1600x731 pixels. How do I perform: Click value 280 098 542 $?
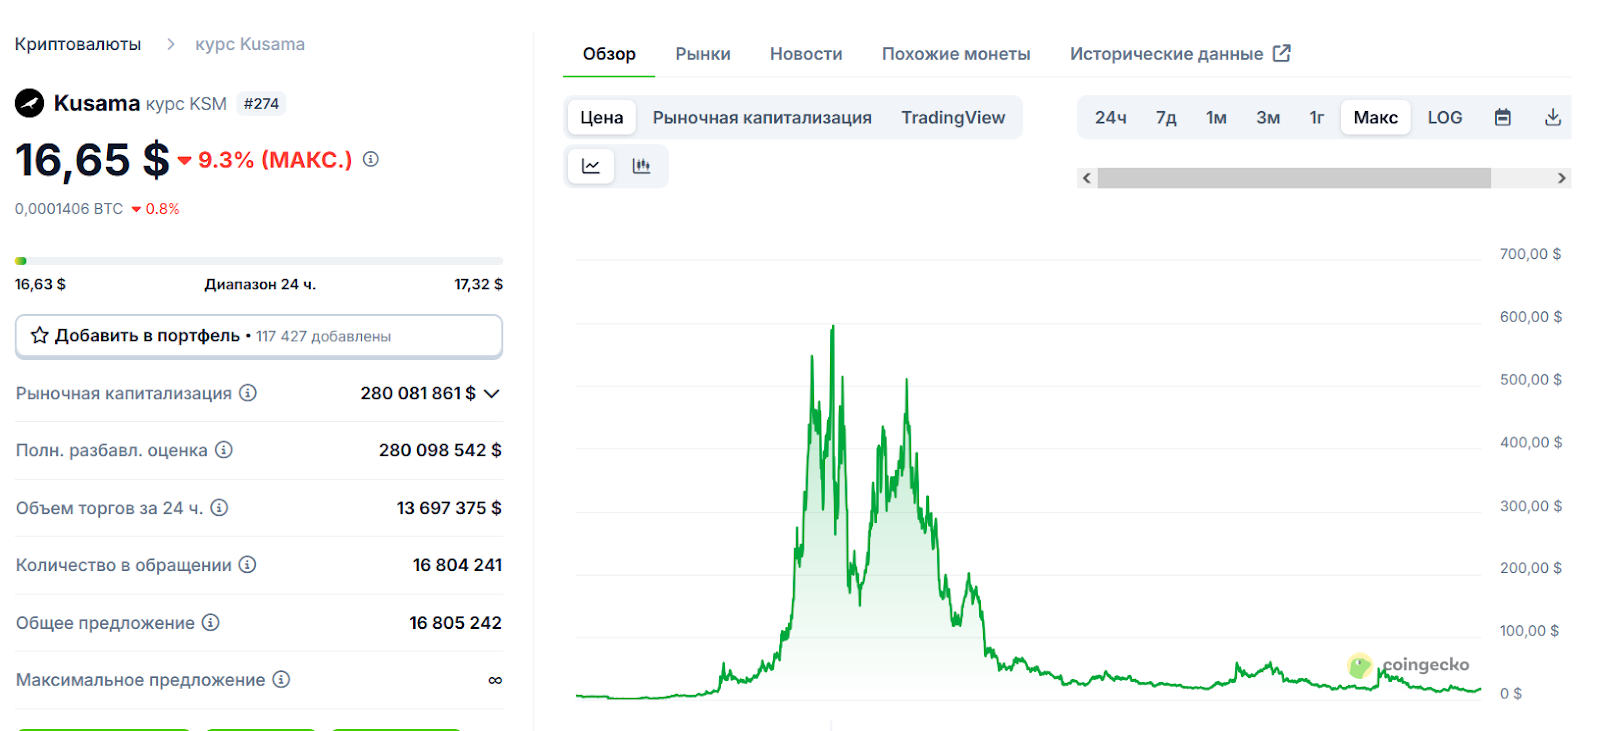click(440, 450)
